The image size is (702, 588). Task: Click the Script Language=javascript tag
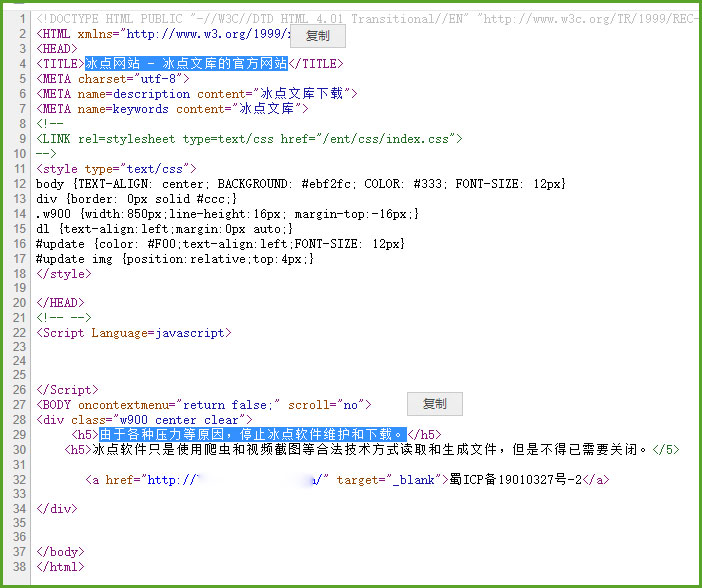134,333
